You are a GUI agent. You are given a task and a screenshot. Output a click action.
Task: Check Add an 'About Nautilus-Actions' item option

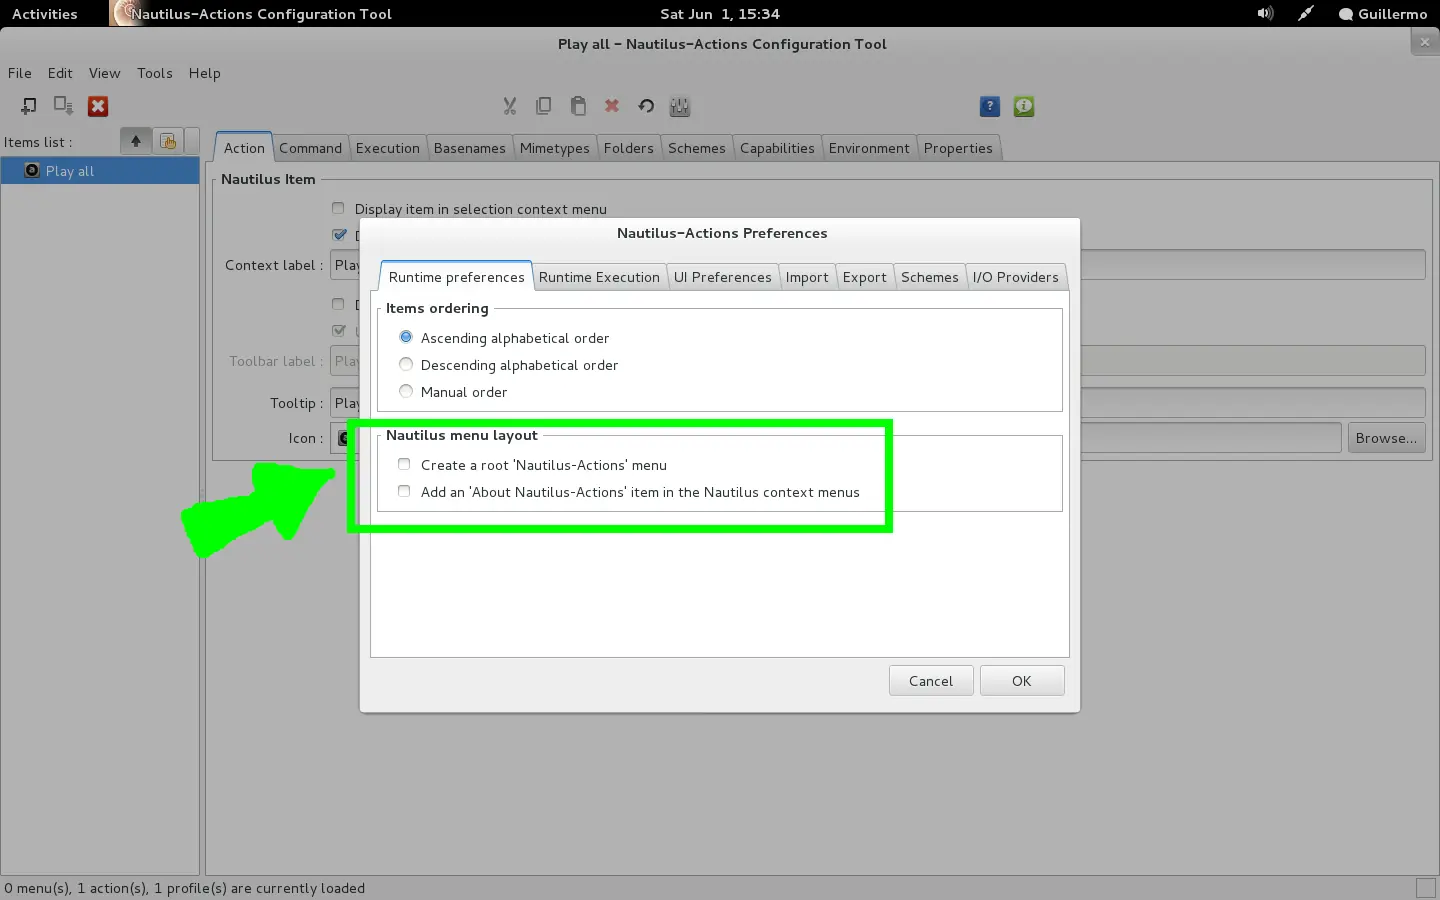629,492
